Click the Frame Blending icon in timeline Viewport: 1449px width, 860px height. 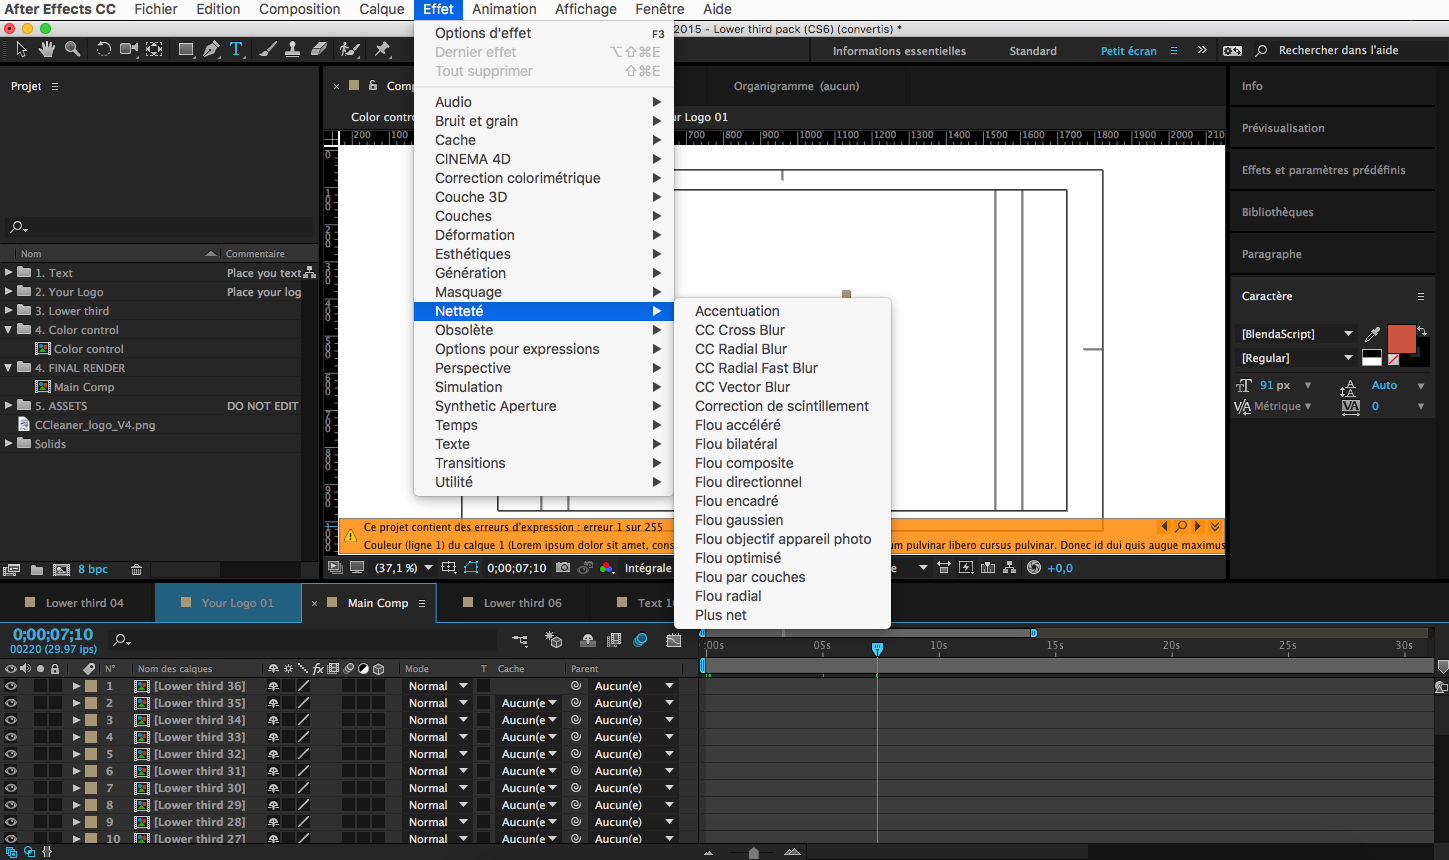(x=614, y=640)
